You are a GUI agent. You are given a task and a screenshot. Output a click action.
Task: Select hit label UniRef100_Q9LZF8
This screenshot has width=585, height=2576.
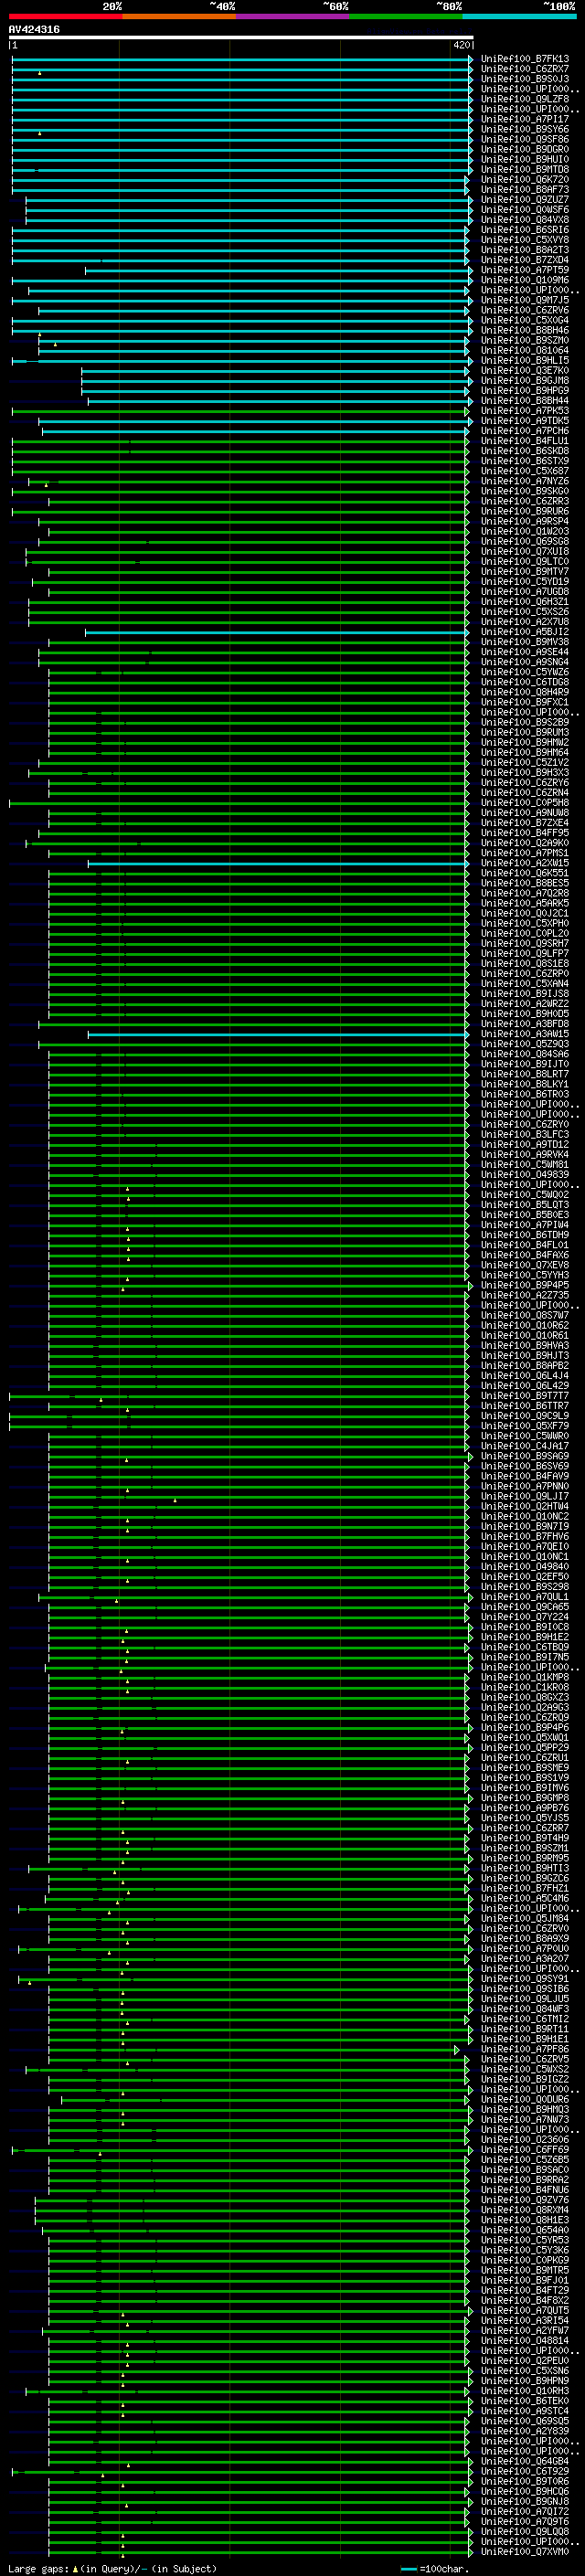click(x=525, y=99)
